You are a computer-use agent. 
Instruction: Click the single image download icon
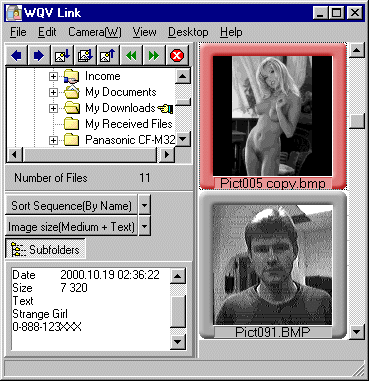pyautogui.click(x=62, y=55)
